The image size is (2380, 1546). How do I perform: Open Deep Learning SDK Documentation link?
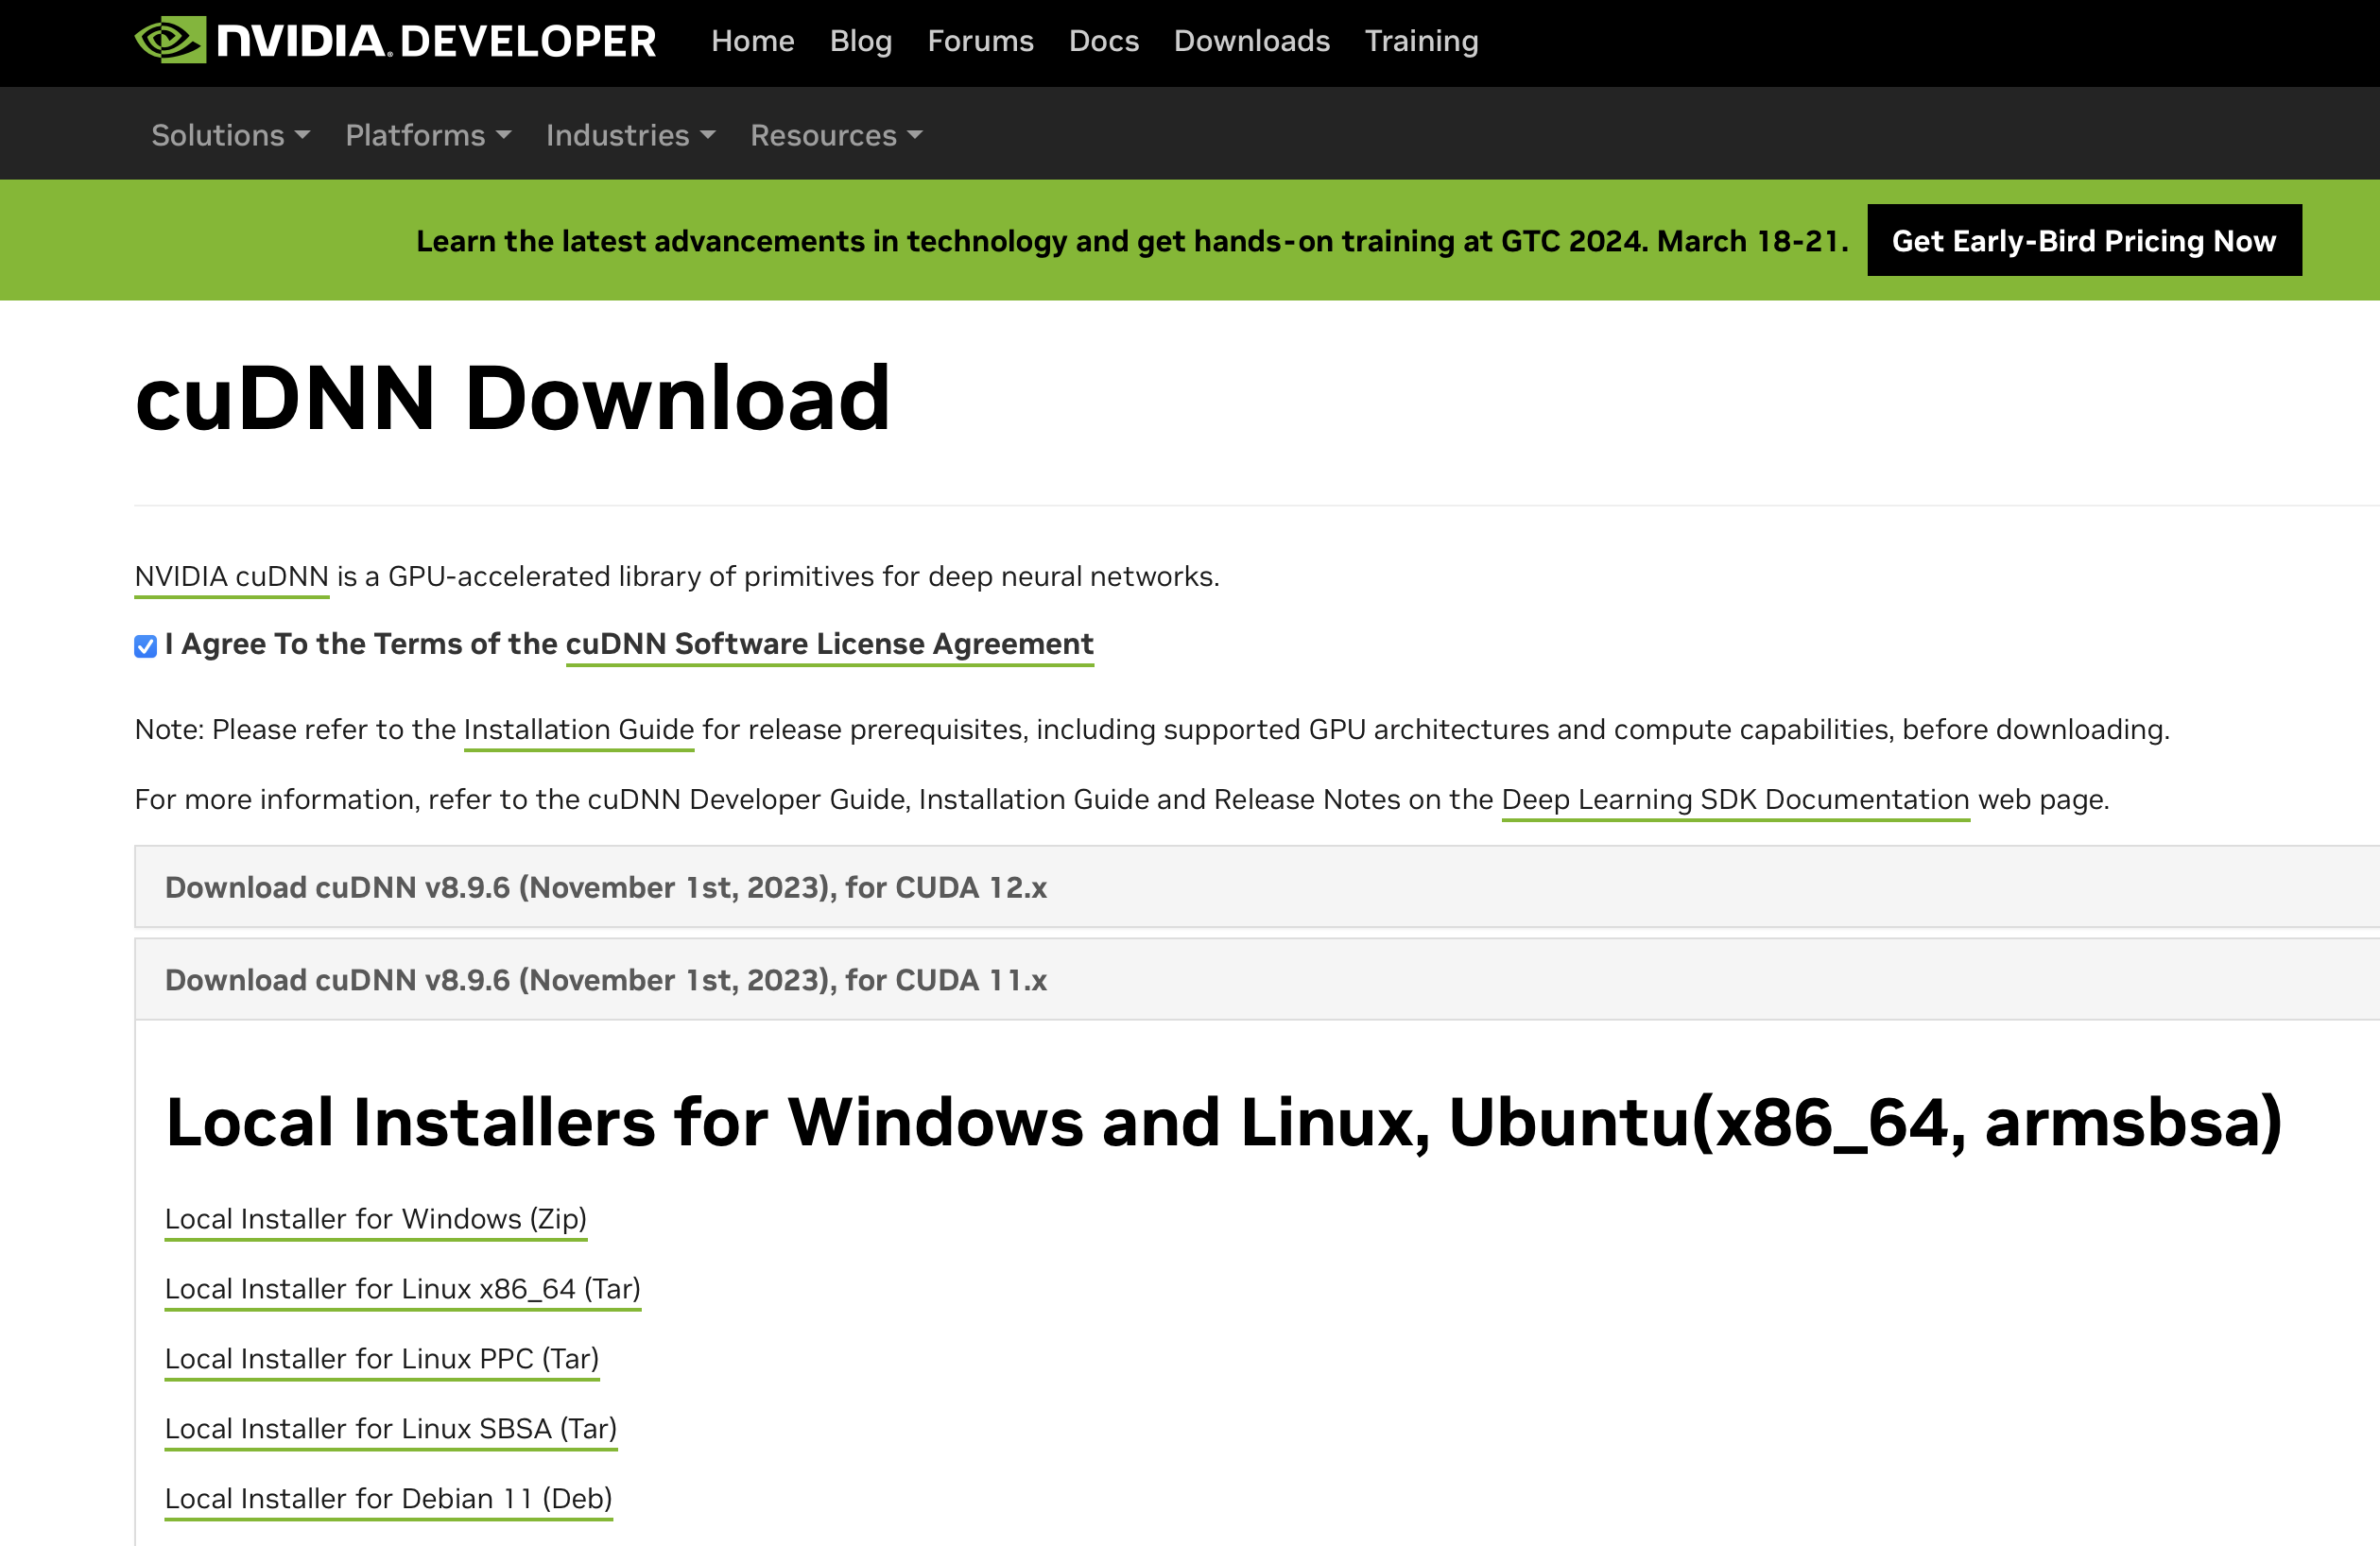click(1735, 800)
